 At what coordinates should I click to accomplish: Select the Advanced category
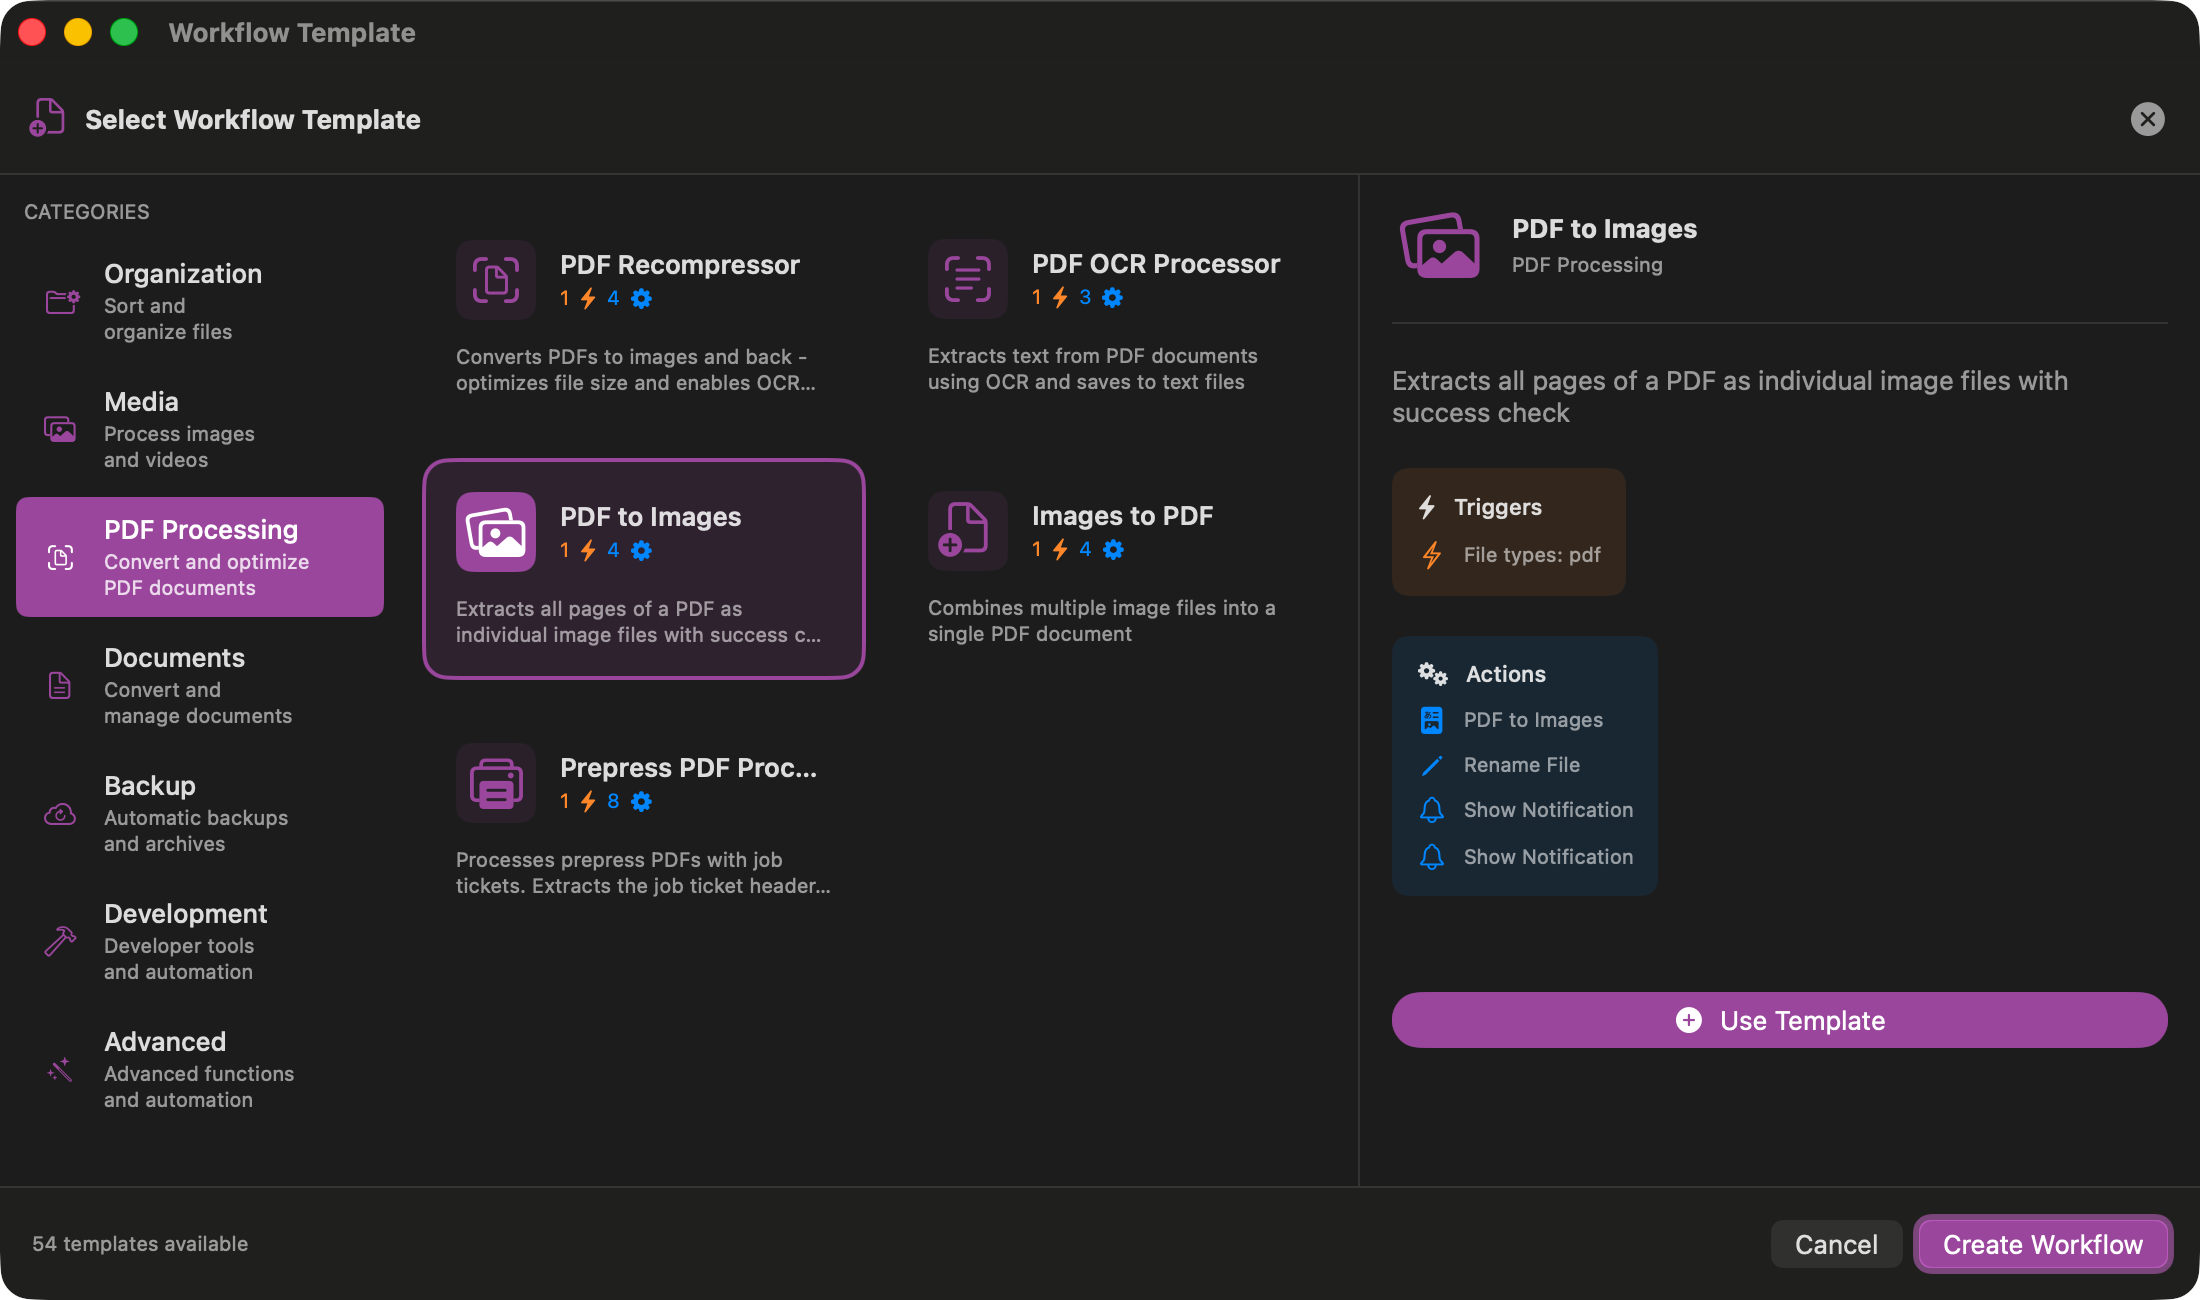click(200, 1069)
